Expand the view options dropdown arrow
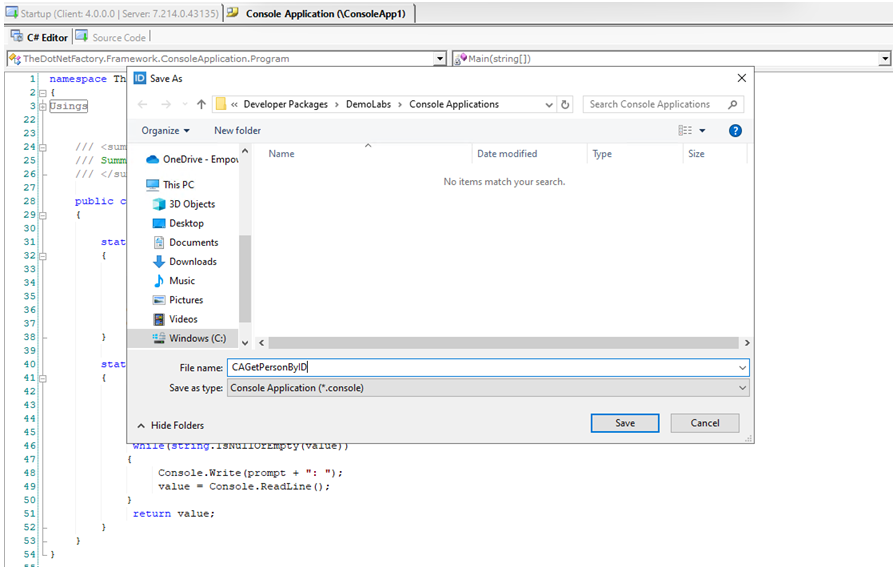 [702, 131]
